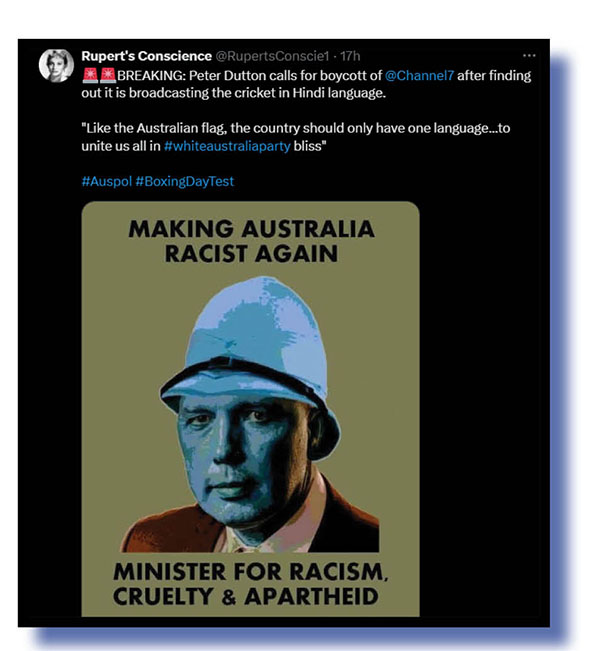Open the @Channel7 mention

[419, 76]
